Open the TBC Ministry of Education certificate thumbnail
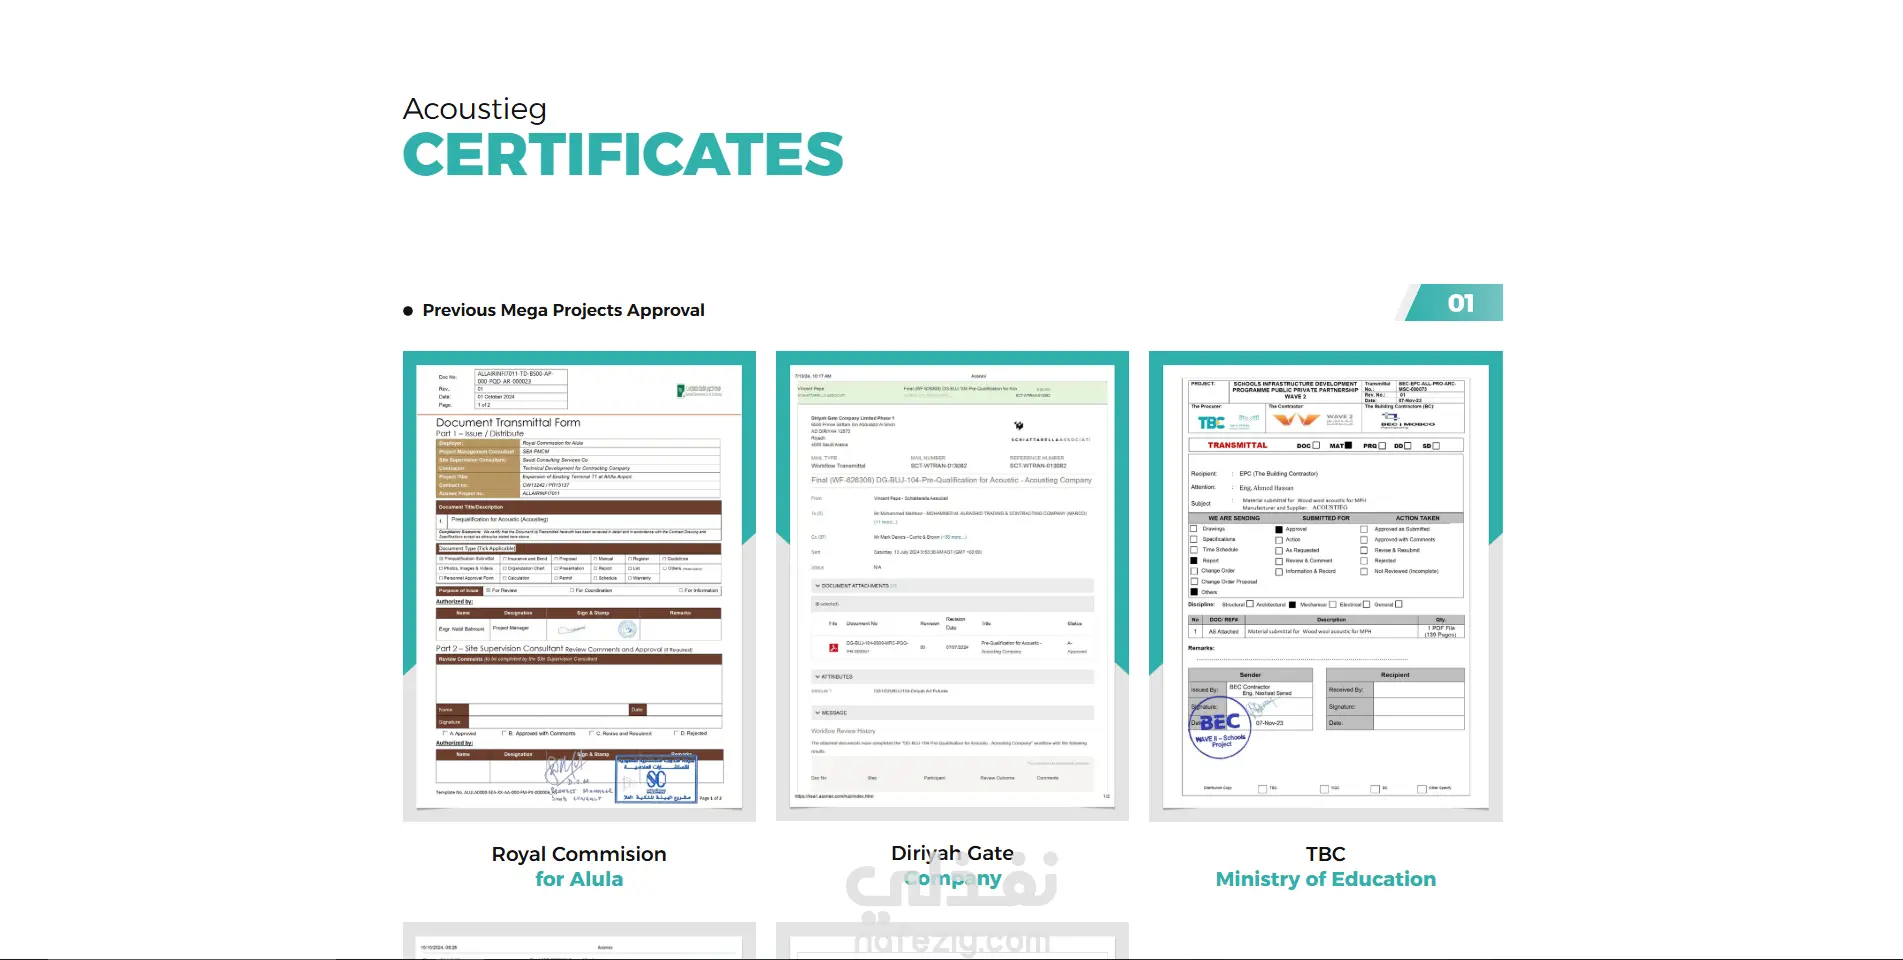Viewport: 1903px width, 960px height. [x=1326, y=586]
